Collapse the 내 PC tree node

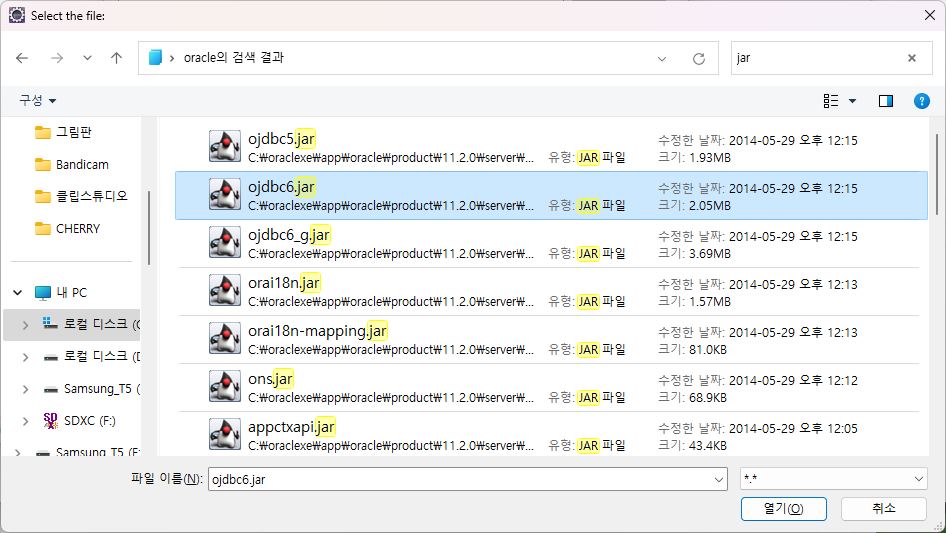coord(17,293)
